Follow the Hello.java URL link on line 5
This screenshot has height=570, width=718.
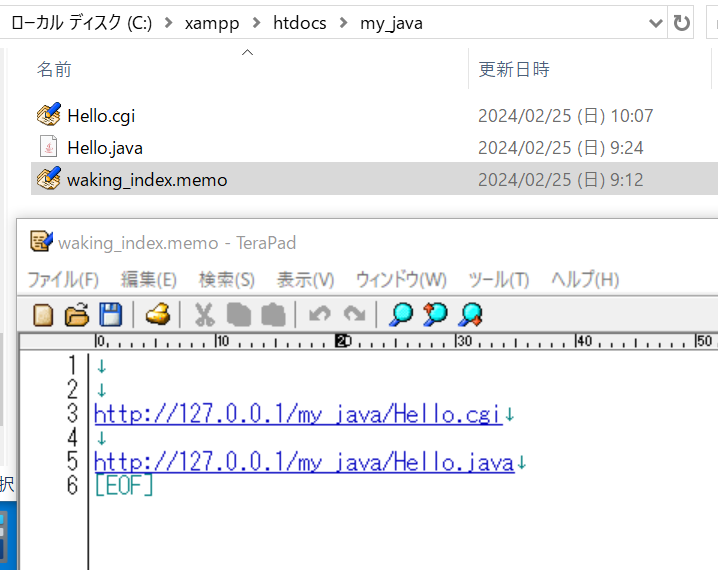point(304,461)
